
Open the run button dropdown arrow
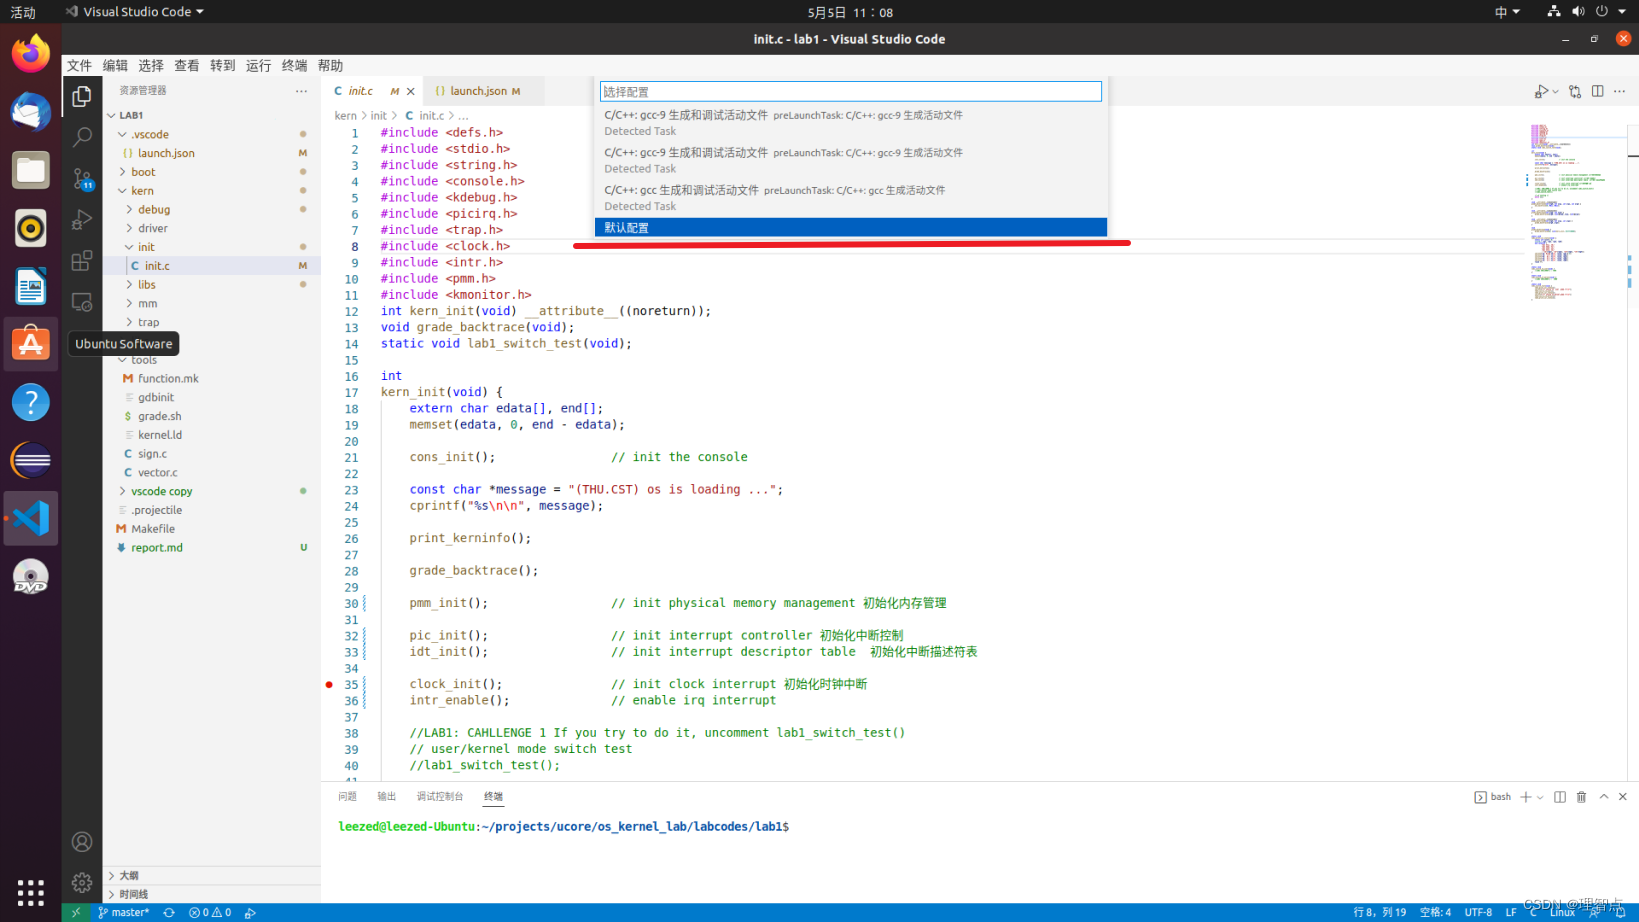pos(1555,91)
